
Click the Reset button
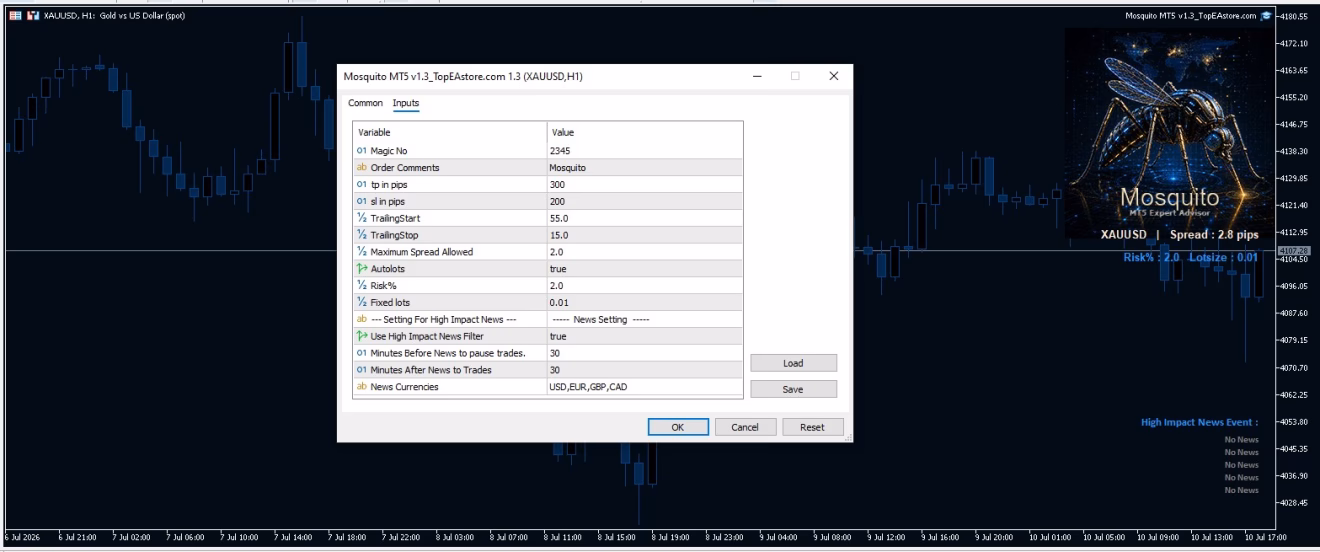click(812, 427)
